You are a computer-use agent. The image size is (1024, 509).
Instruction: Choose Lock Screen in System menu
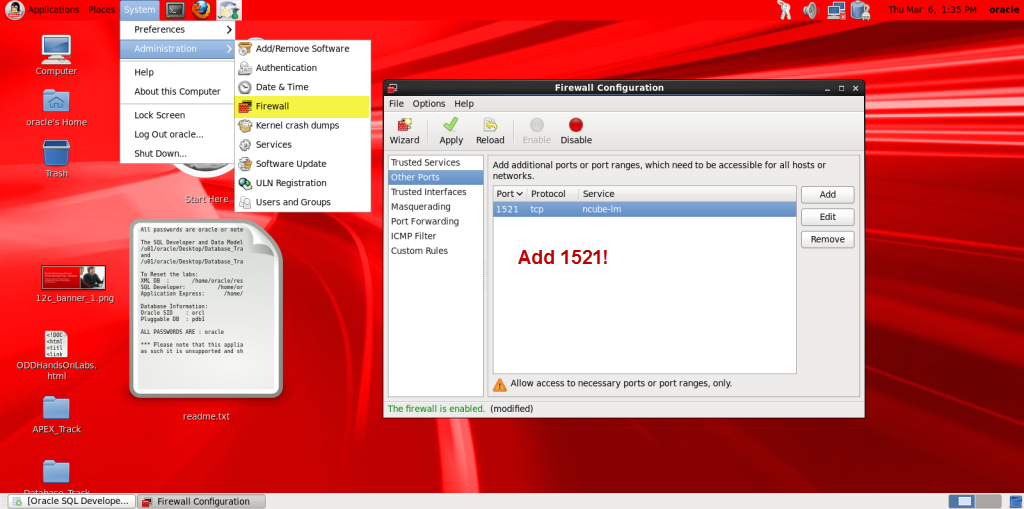[177, 115]
